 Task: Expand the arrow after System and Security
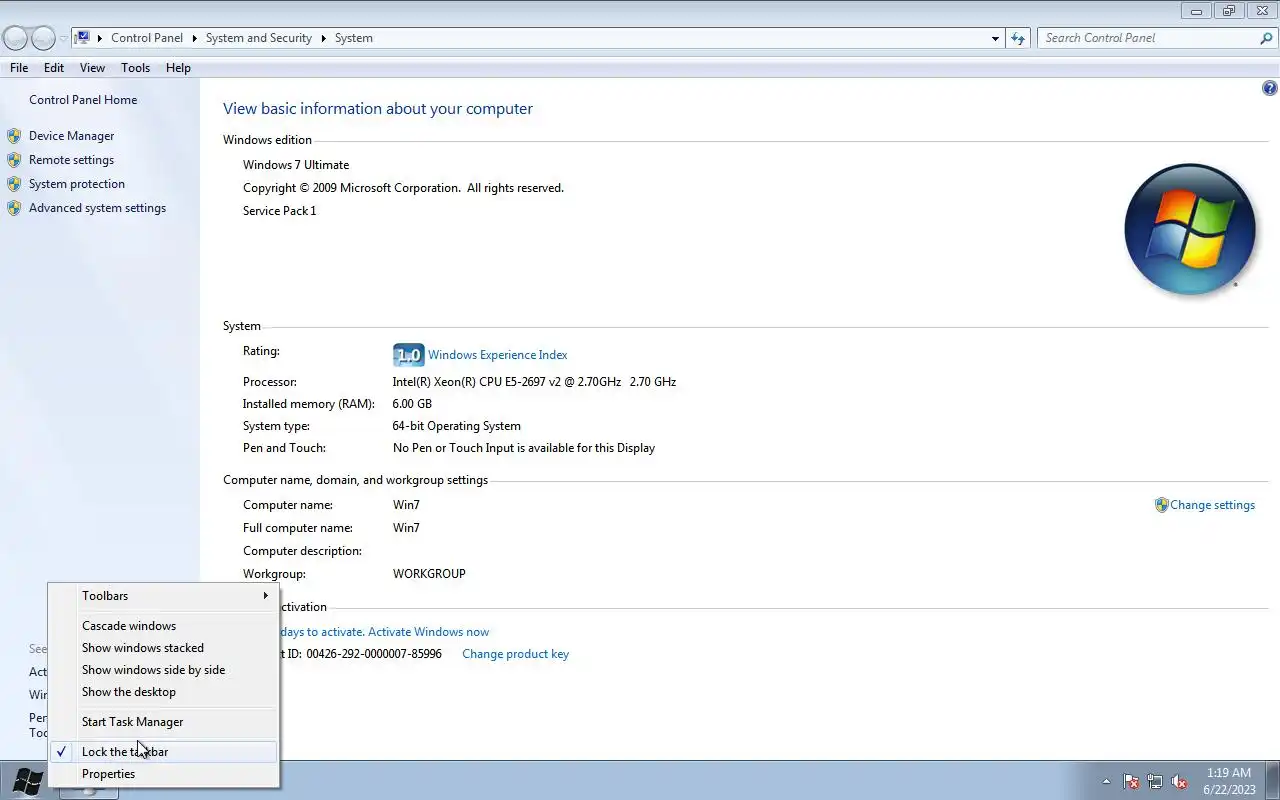tap(323, 38)
